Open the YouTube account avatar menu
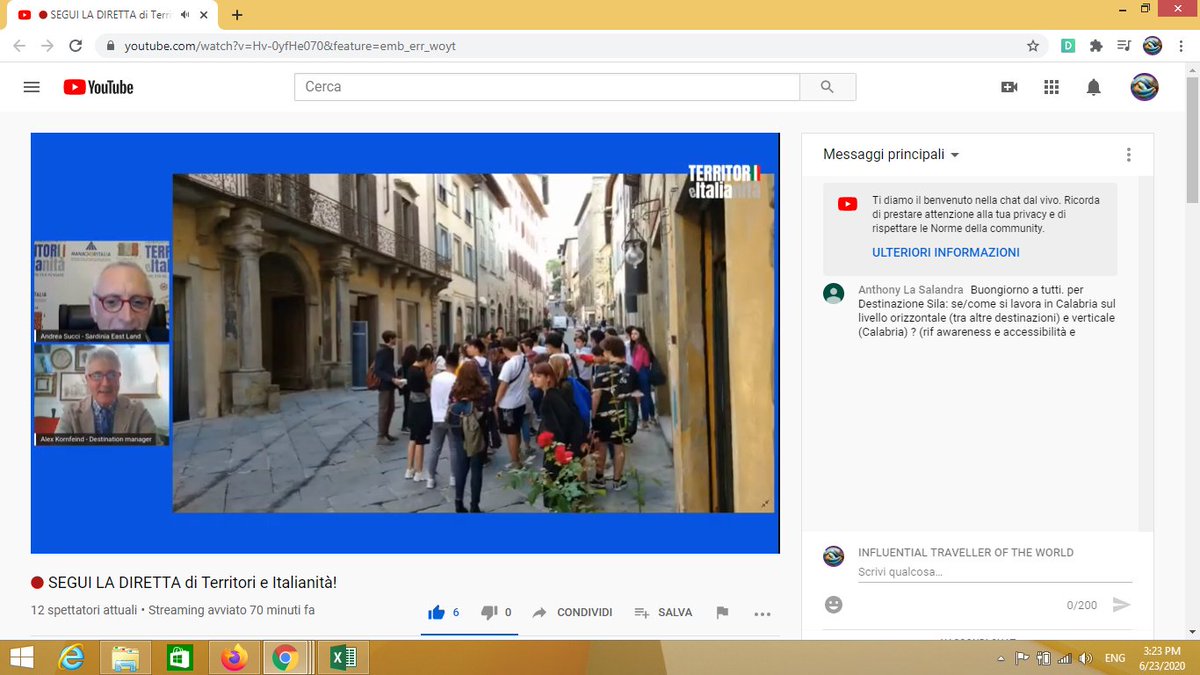Image resolution: width=1200 pixels, height=675 pixels. click(x=1144, y=87)
